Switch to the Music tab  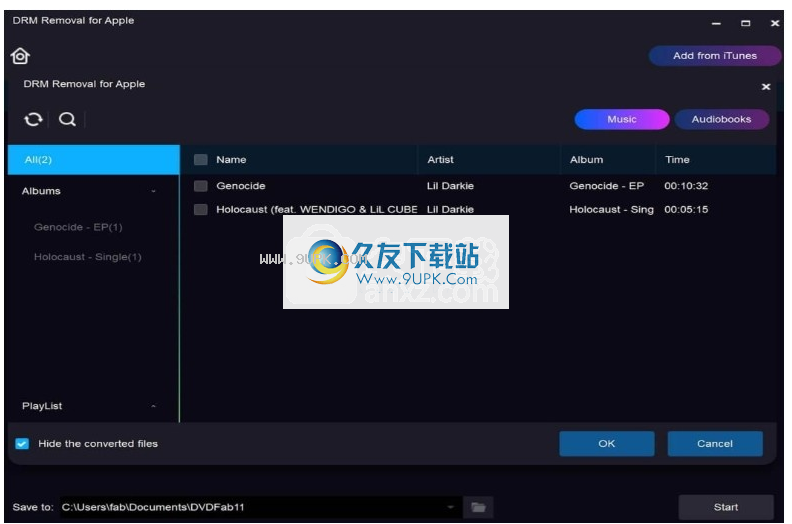coord(622,119)
